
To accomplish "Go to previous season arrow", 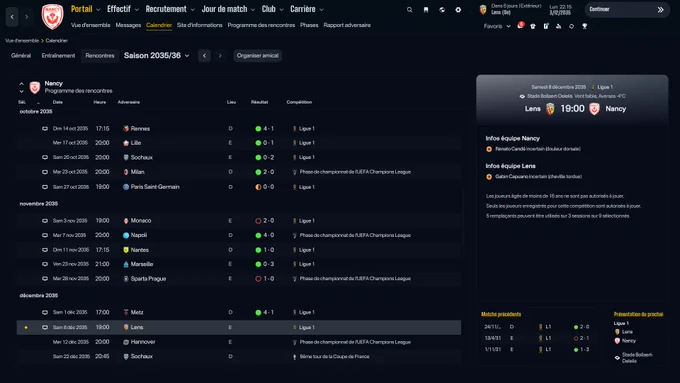I will [204, 56].
